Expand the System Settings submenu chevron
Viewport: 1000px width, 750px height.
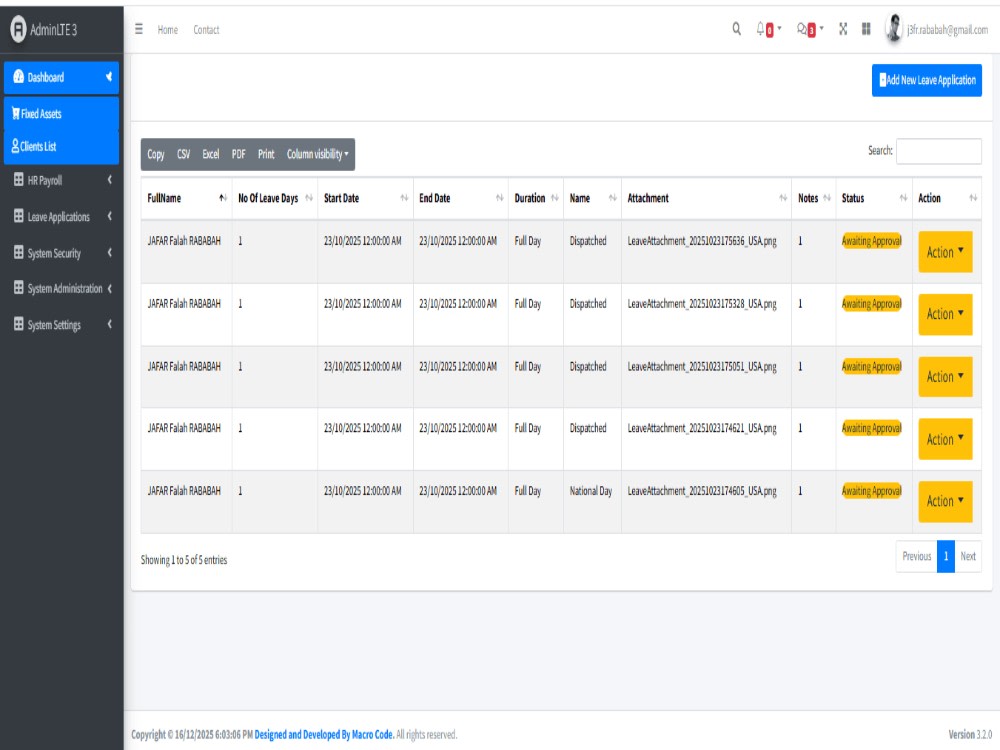(x=110, y=324)
